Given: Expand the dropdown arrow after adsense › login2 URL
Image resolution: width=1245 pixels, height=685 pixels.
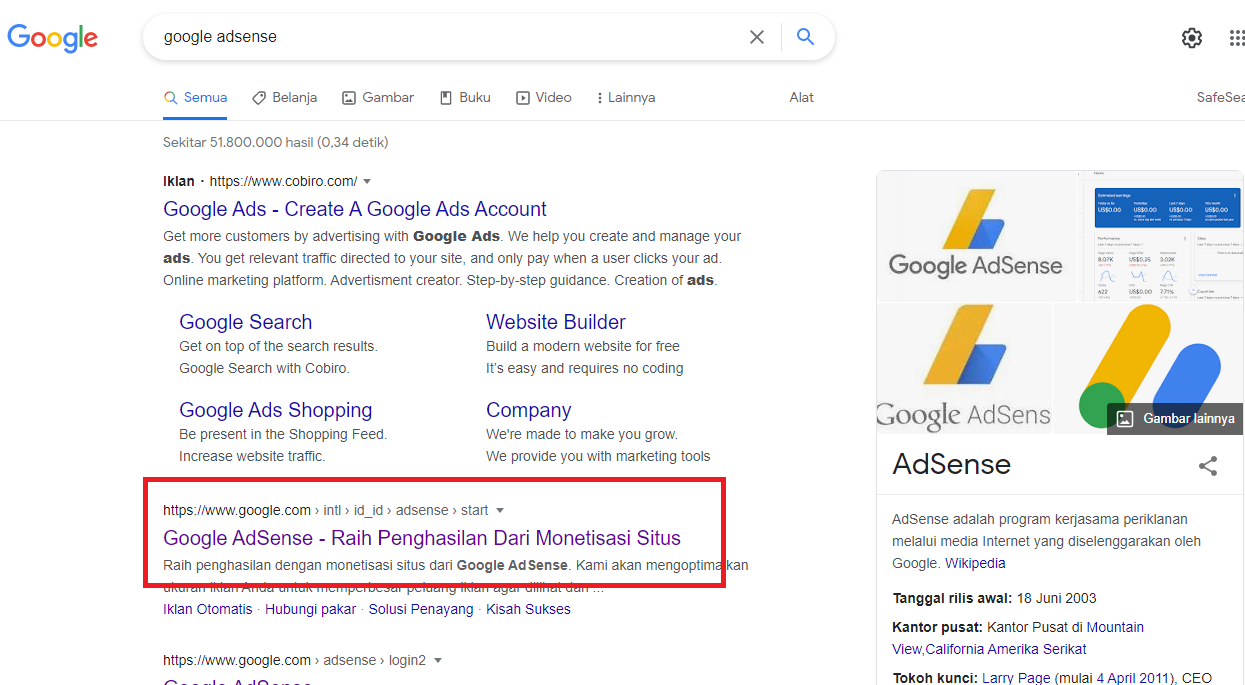Looking at the screenshot, I should click(438, 661).
